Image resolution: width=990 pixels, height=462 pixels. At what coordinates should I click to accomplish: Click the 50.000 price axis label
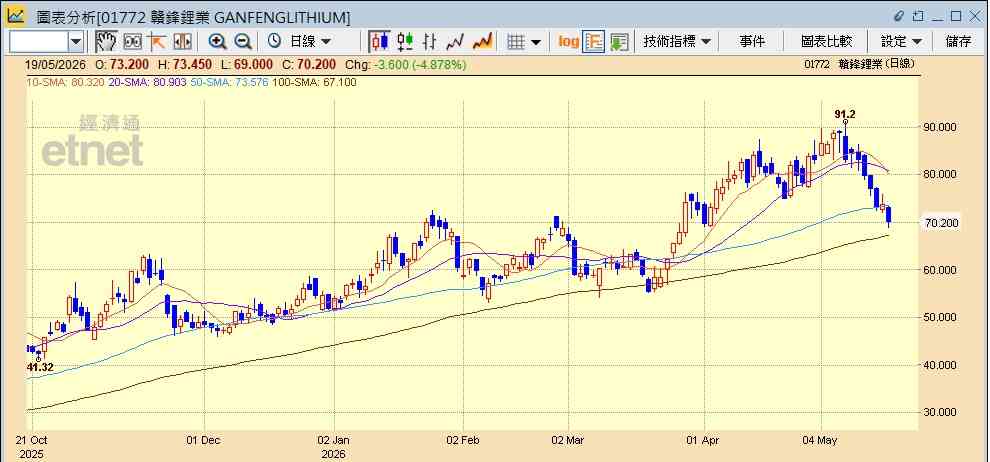click(x=941, y=317)
